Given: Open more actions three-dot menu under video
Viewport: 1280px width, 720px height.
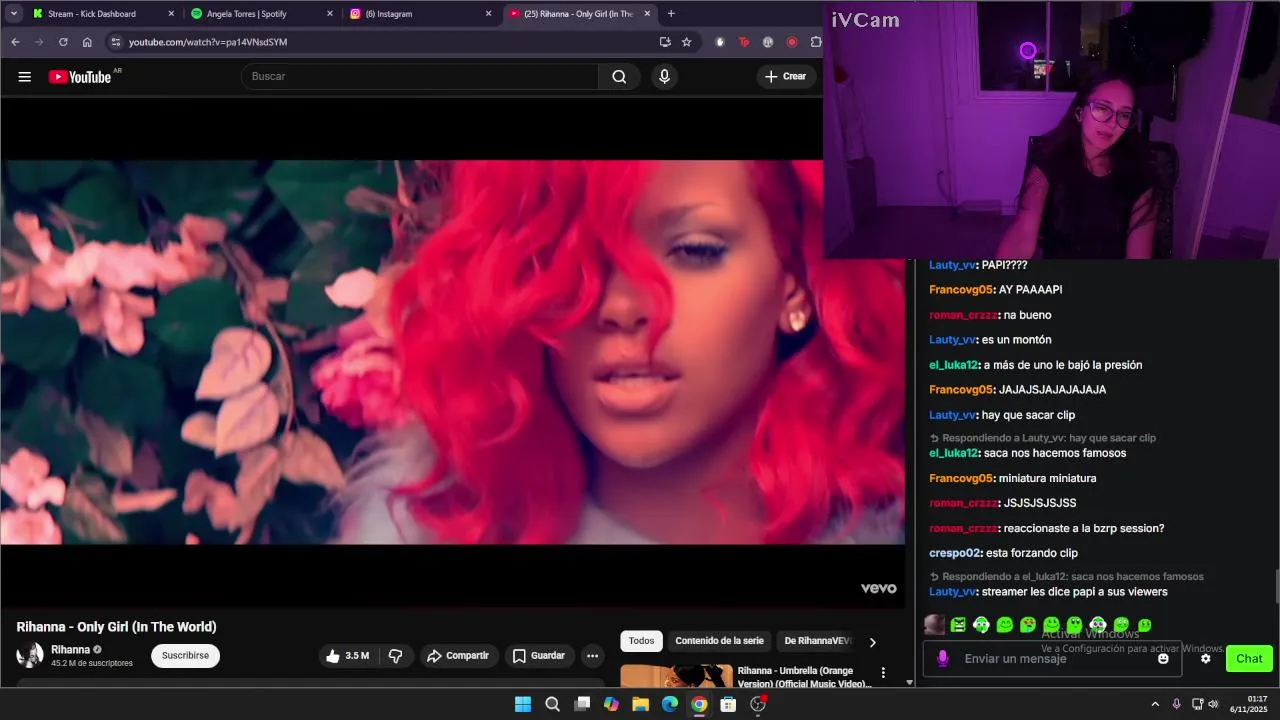Looking at the screenshot, I should pyautogui.click(x=593, y=656).
